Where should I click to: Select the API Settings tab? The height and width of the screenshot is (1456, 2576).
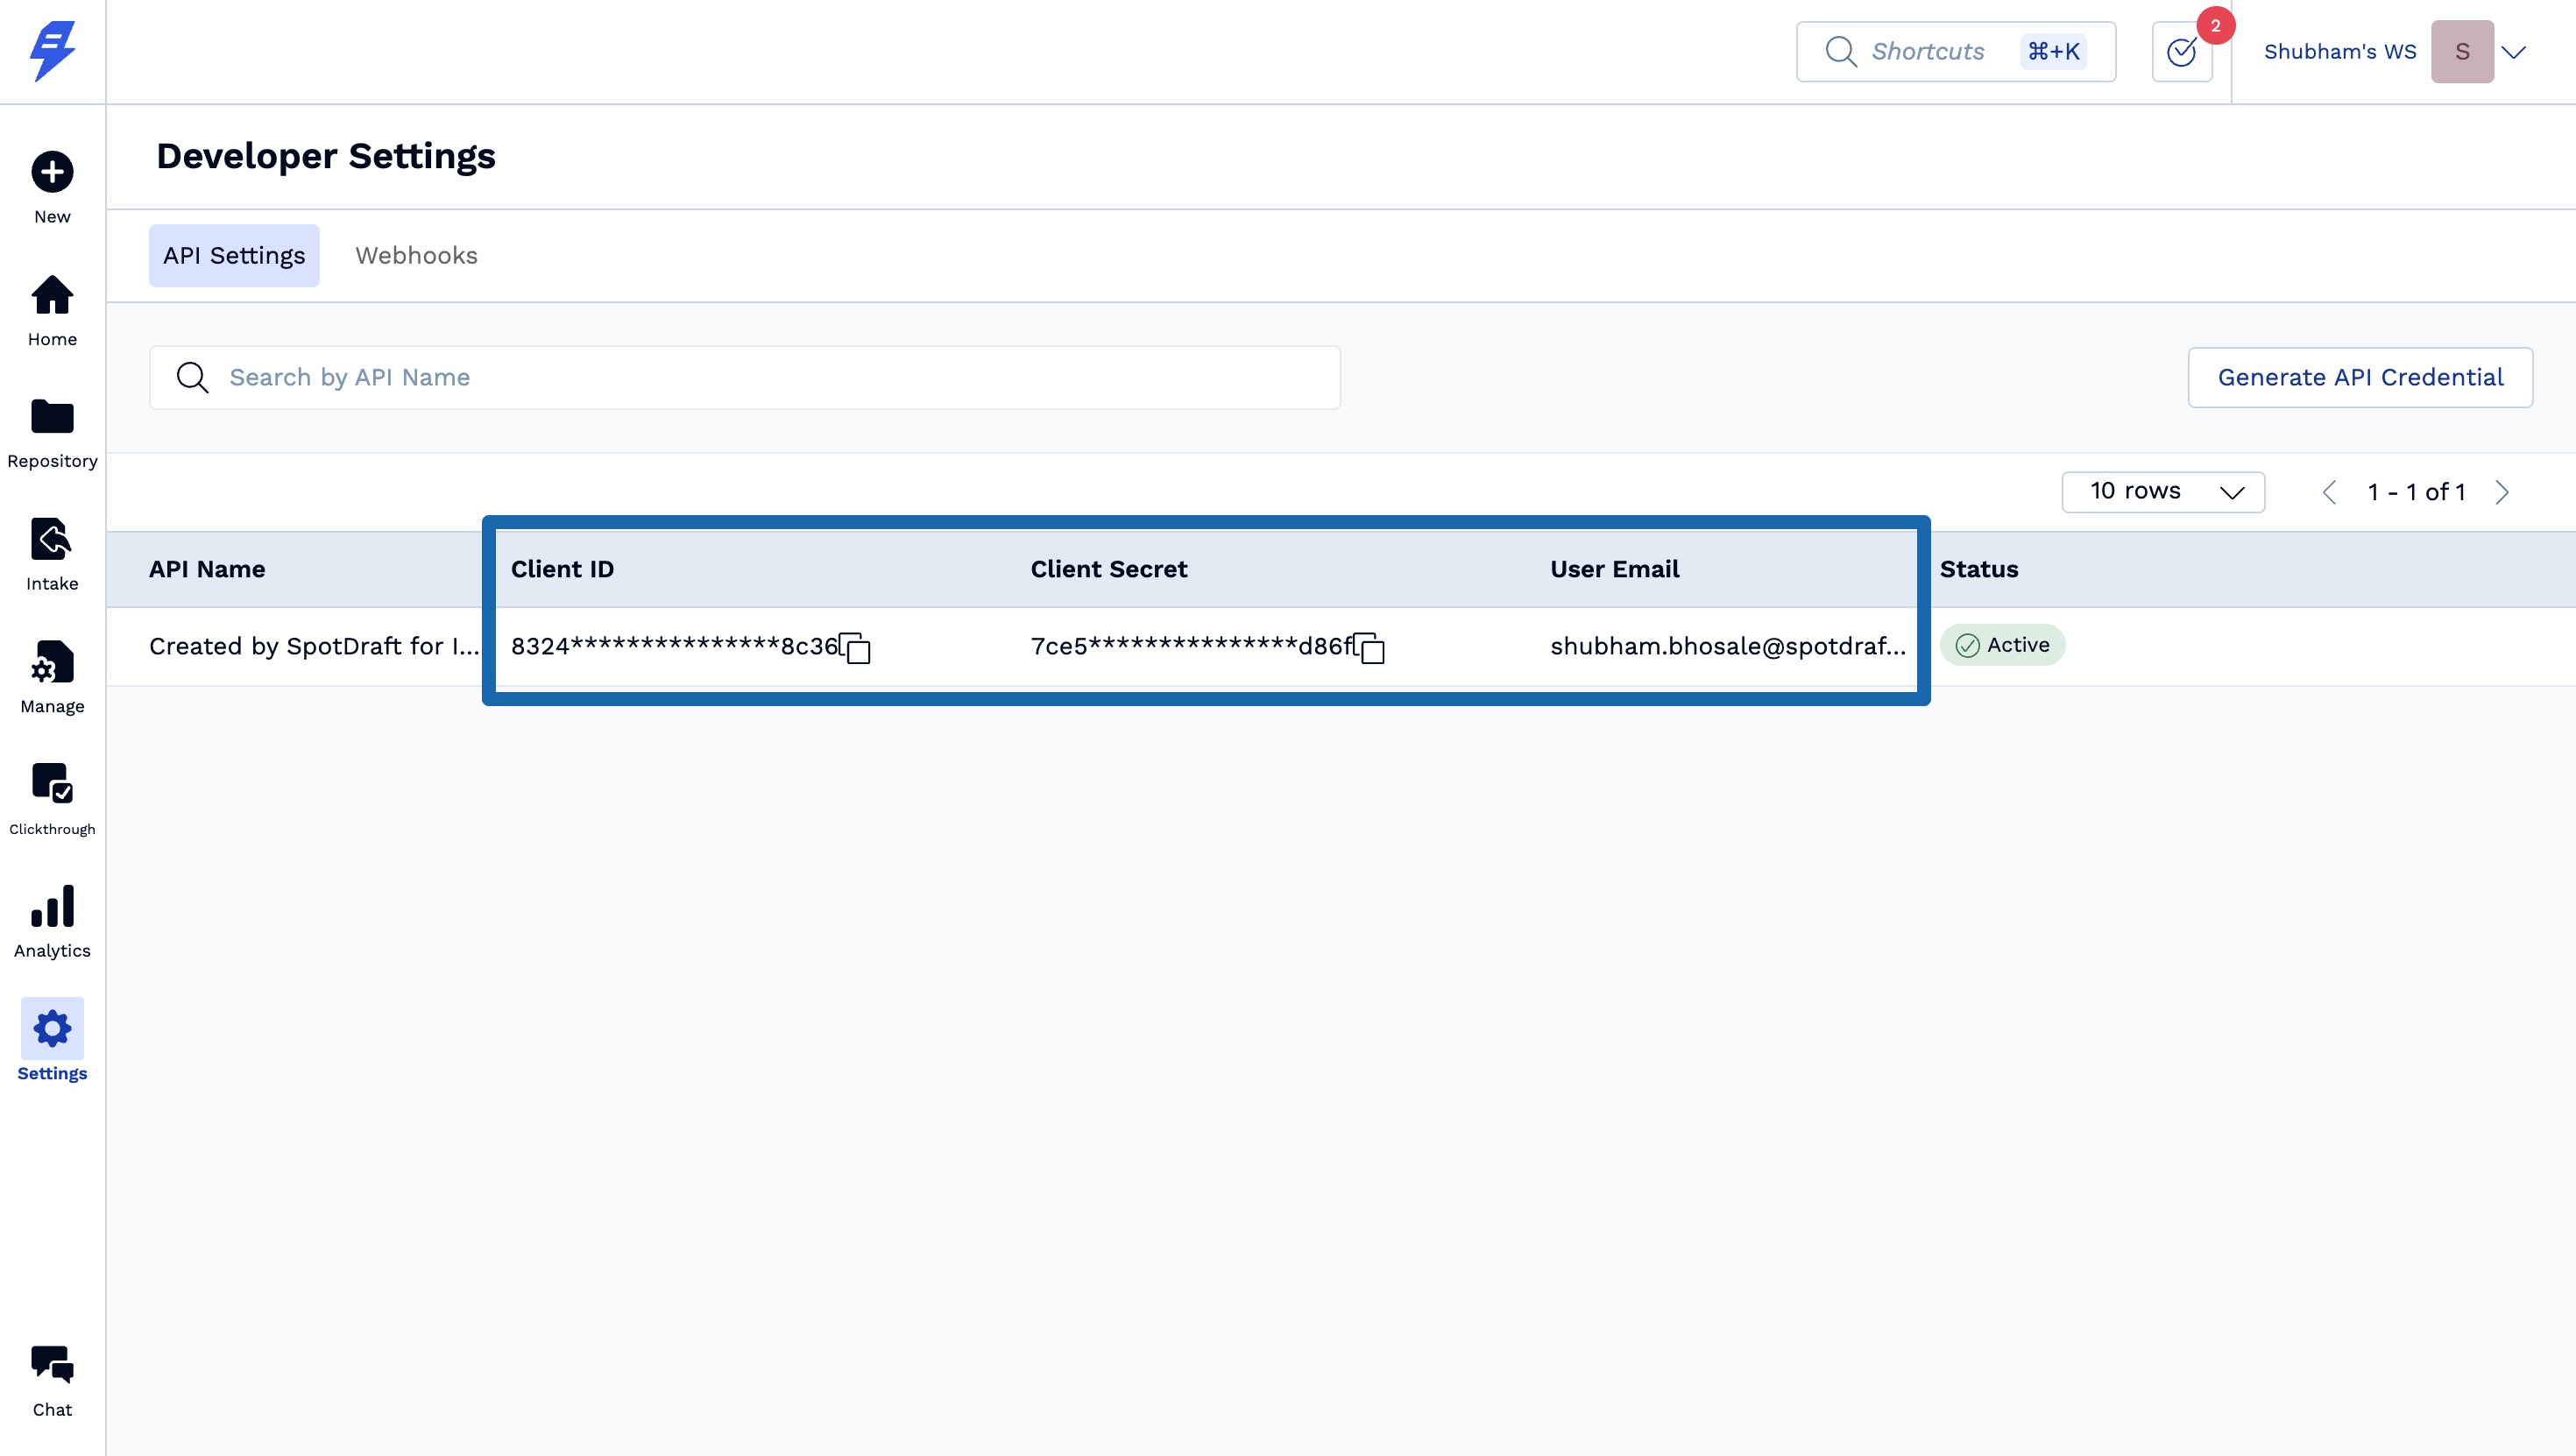coord(234,256)
